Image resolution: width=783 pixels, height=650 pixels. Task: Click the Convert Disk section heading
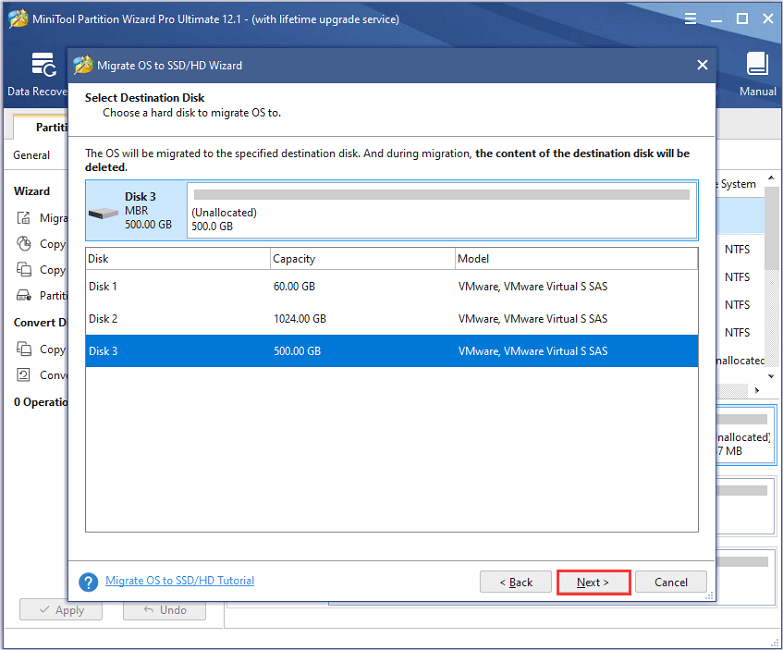40,323
